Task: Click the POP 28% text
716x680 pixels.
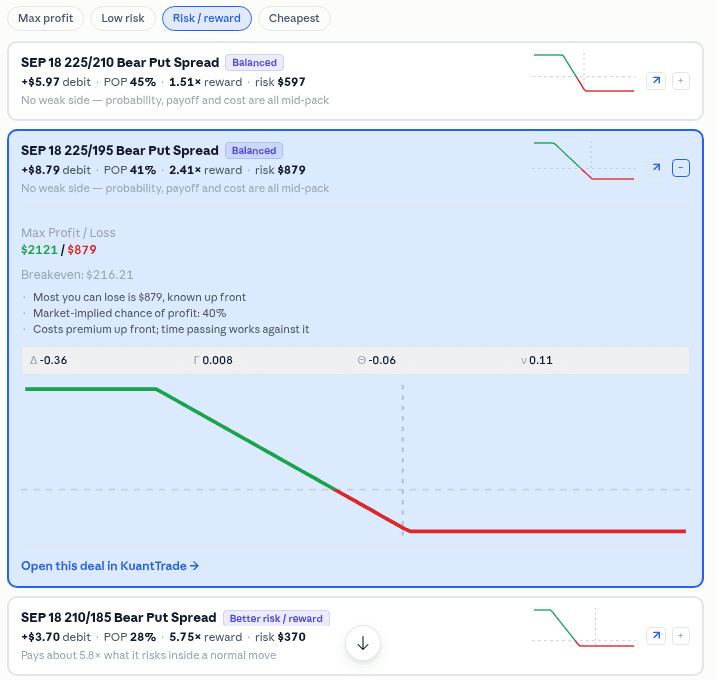Action: pos(130,637)
